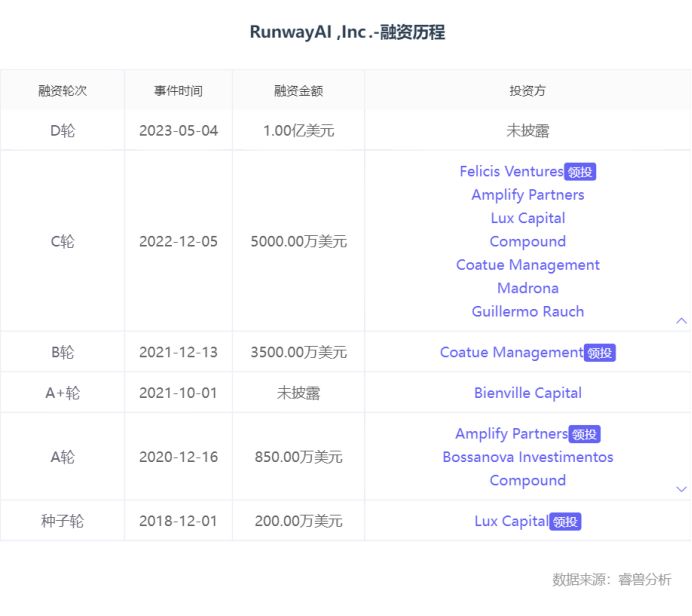
Task: Select the A轮 round cell
Action: click(62, 457)
